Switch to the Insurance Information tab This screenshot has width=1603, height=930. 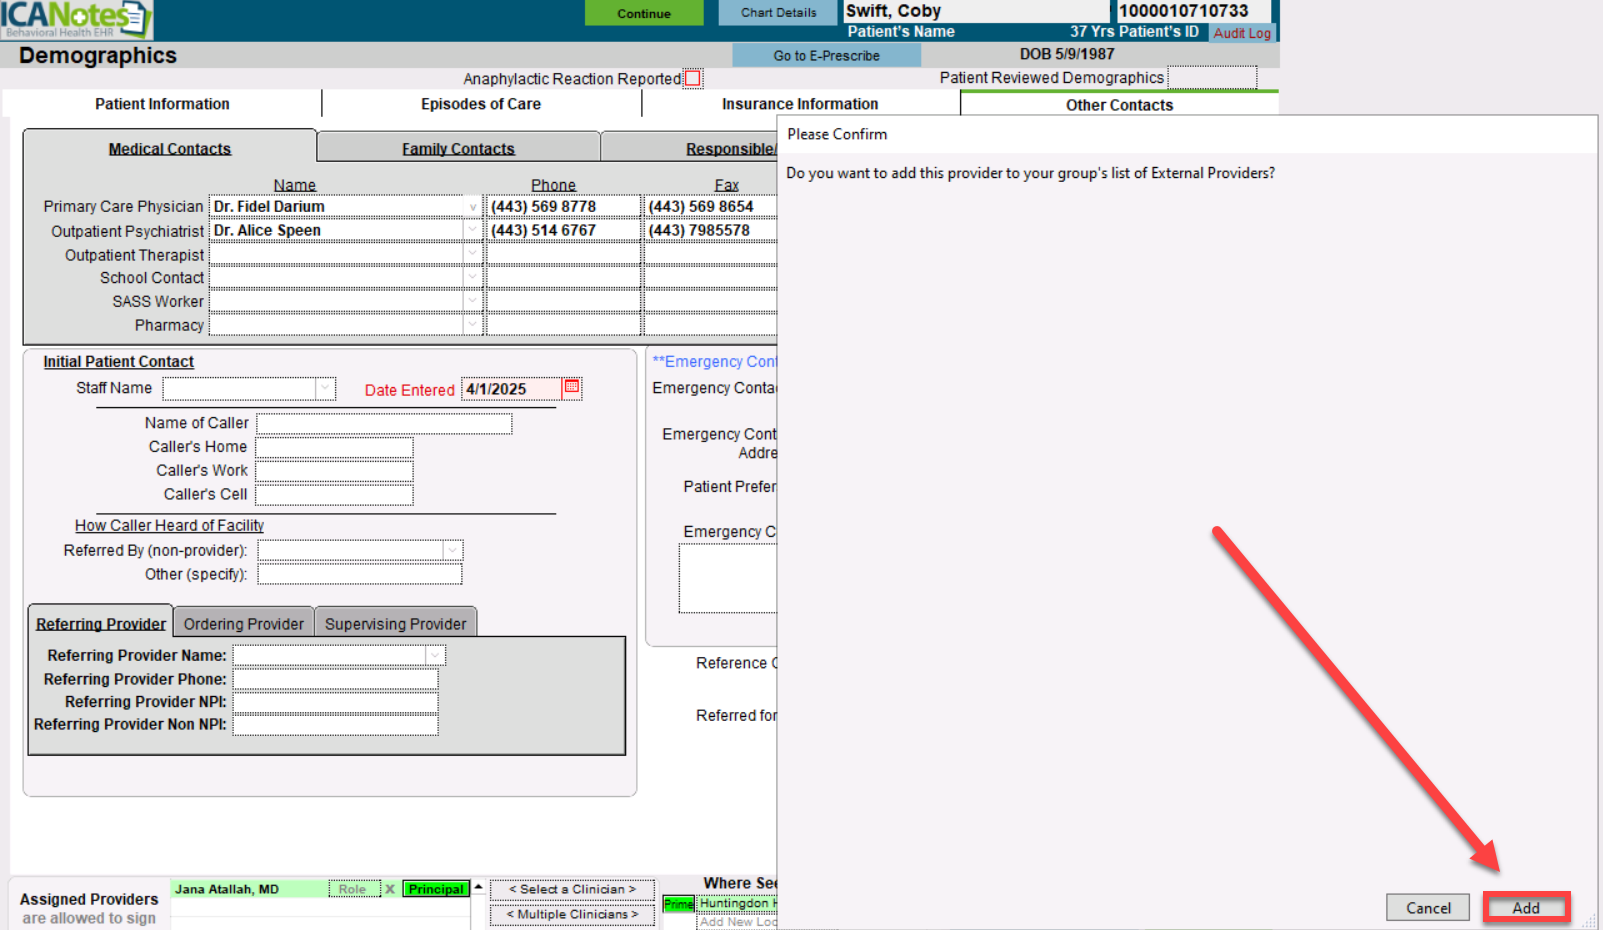pos(800,104)
